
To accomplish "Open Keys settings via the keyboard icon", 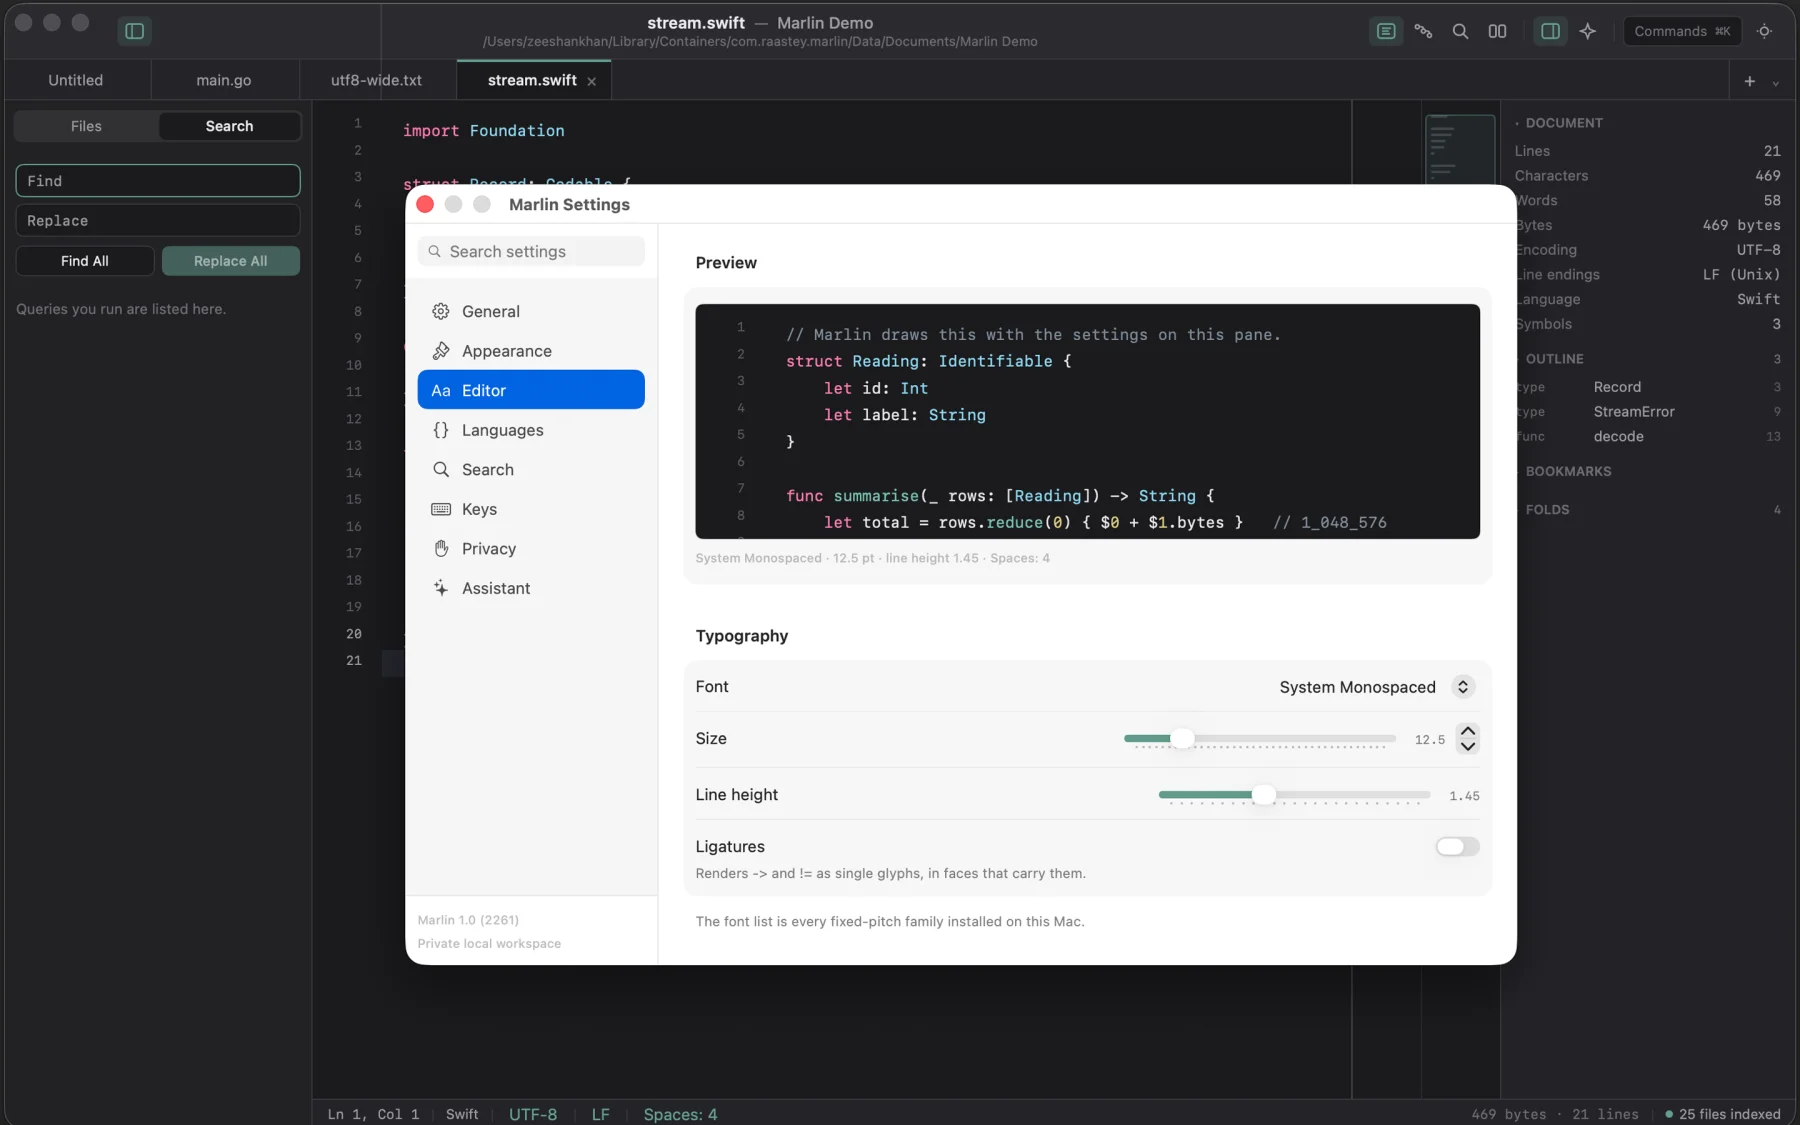I will (441, 509).
